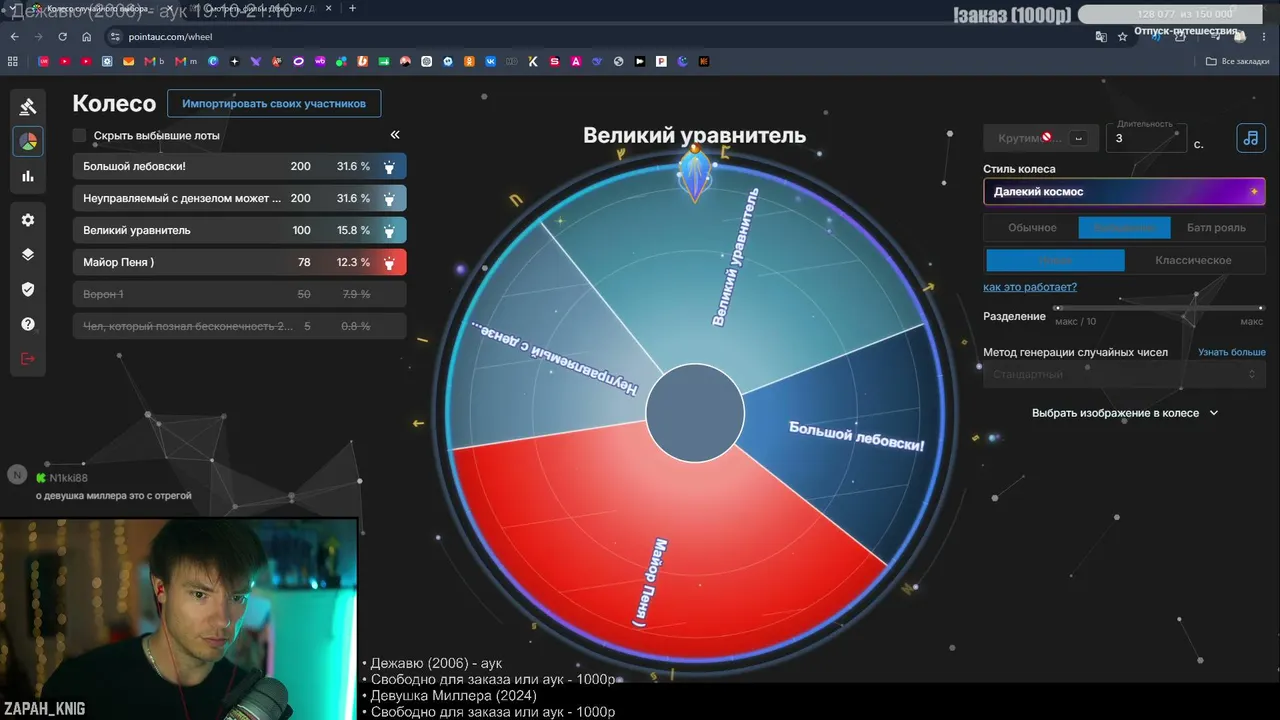Open the layers icon in sidebar

[28, 254]
